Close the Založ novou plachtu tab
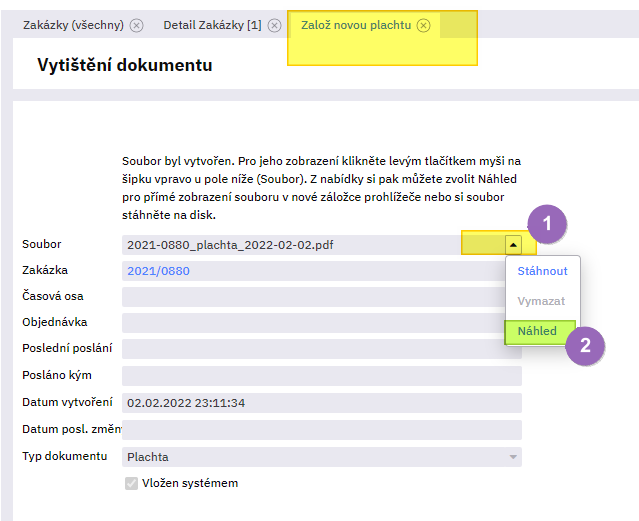Viewport: 639px width, 521px height. (x=424, y=25)
